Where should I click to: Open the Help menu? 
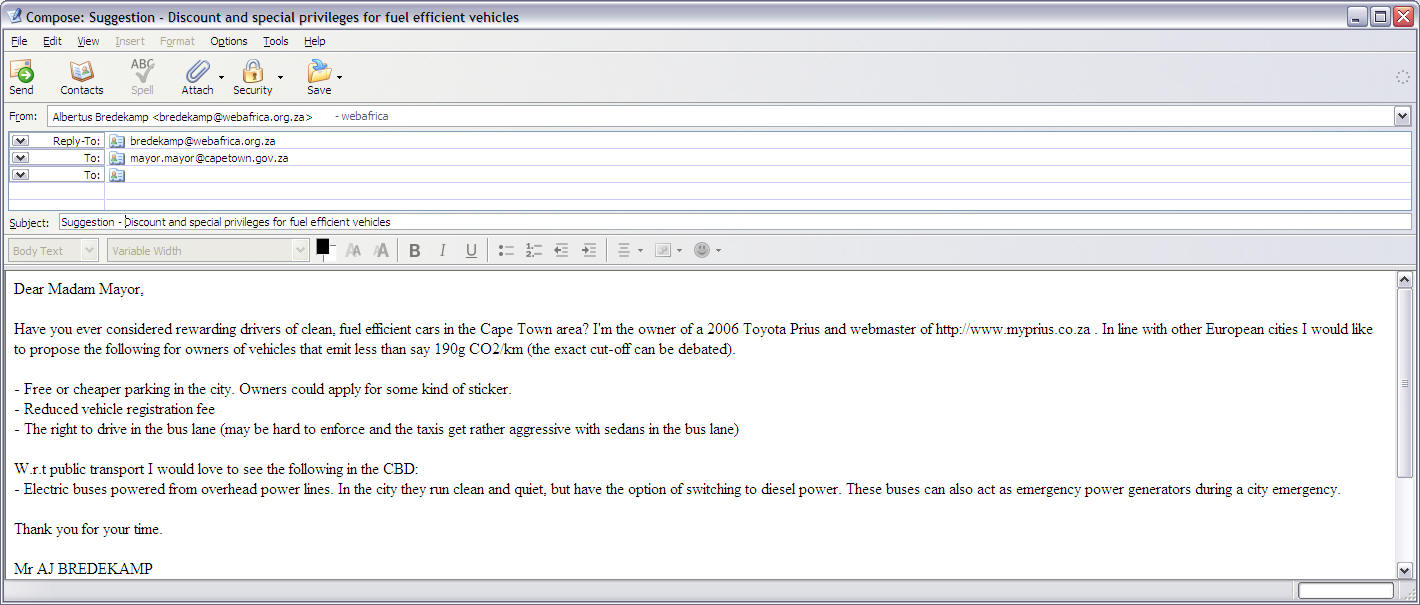click(315, 41)
